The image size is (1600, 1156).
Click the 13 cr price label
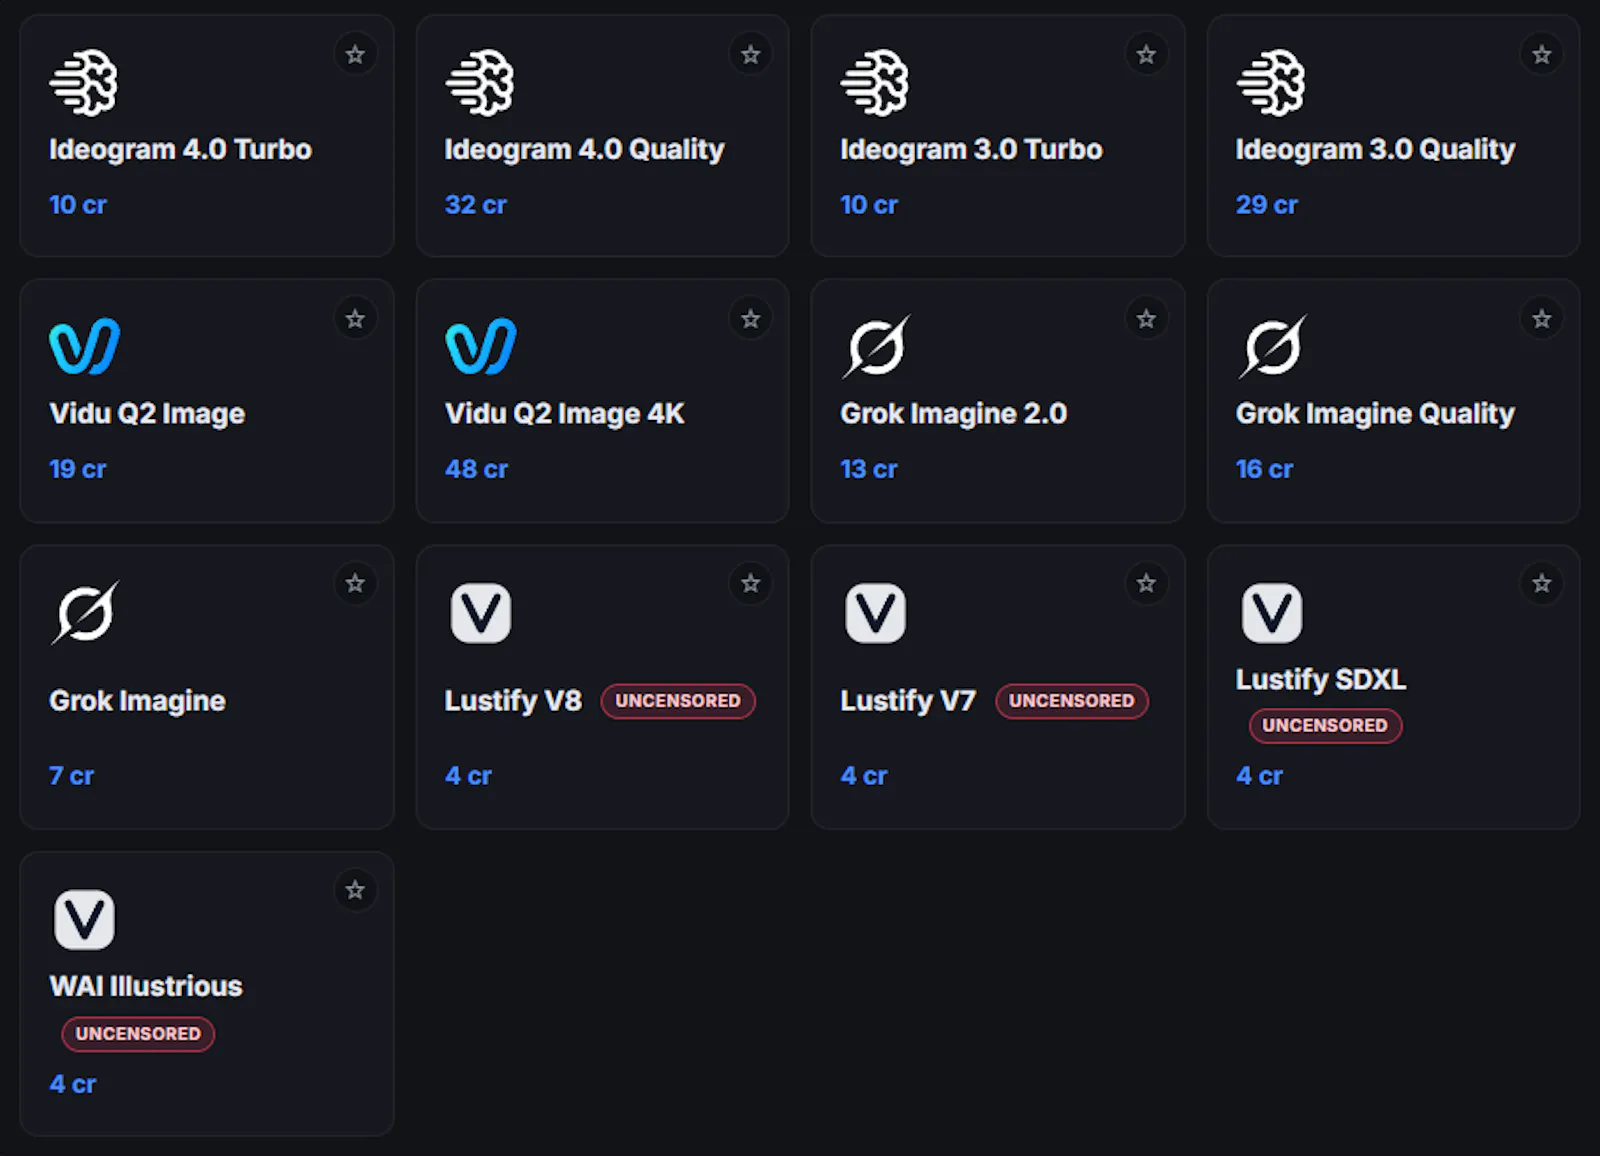coord(869,469)
